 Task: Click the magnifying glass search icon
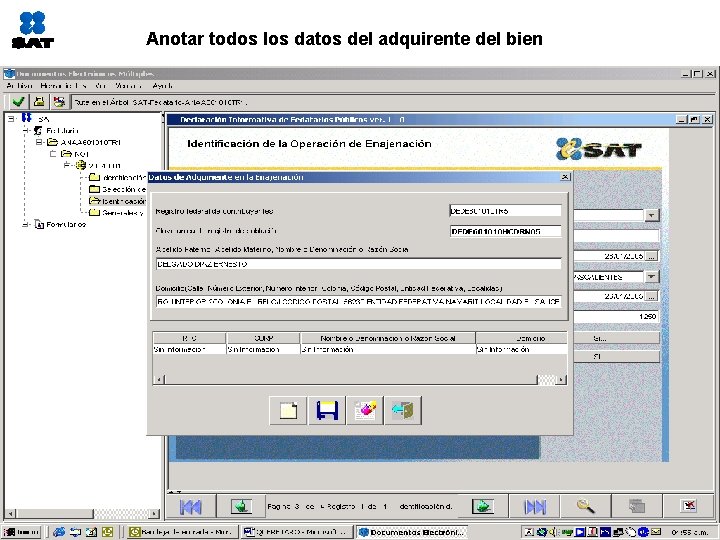point(585,507)
